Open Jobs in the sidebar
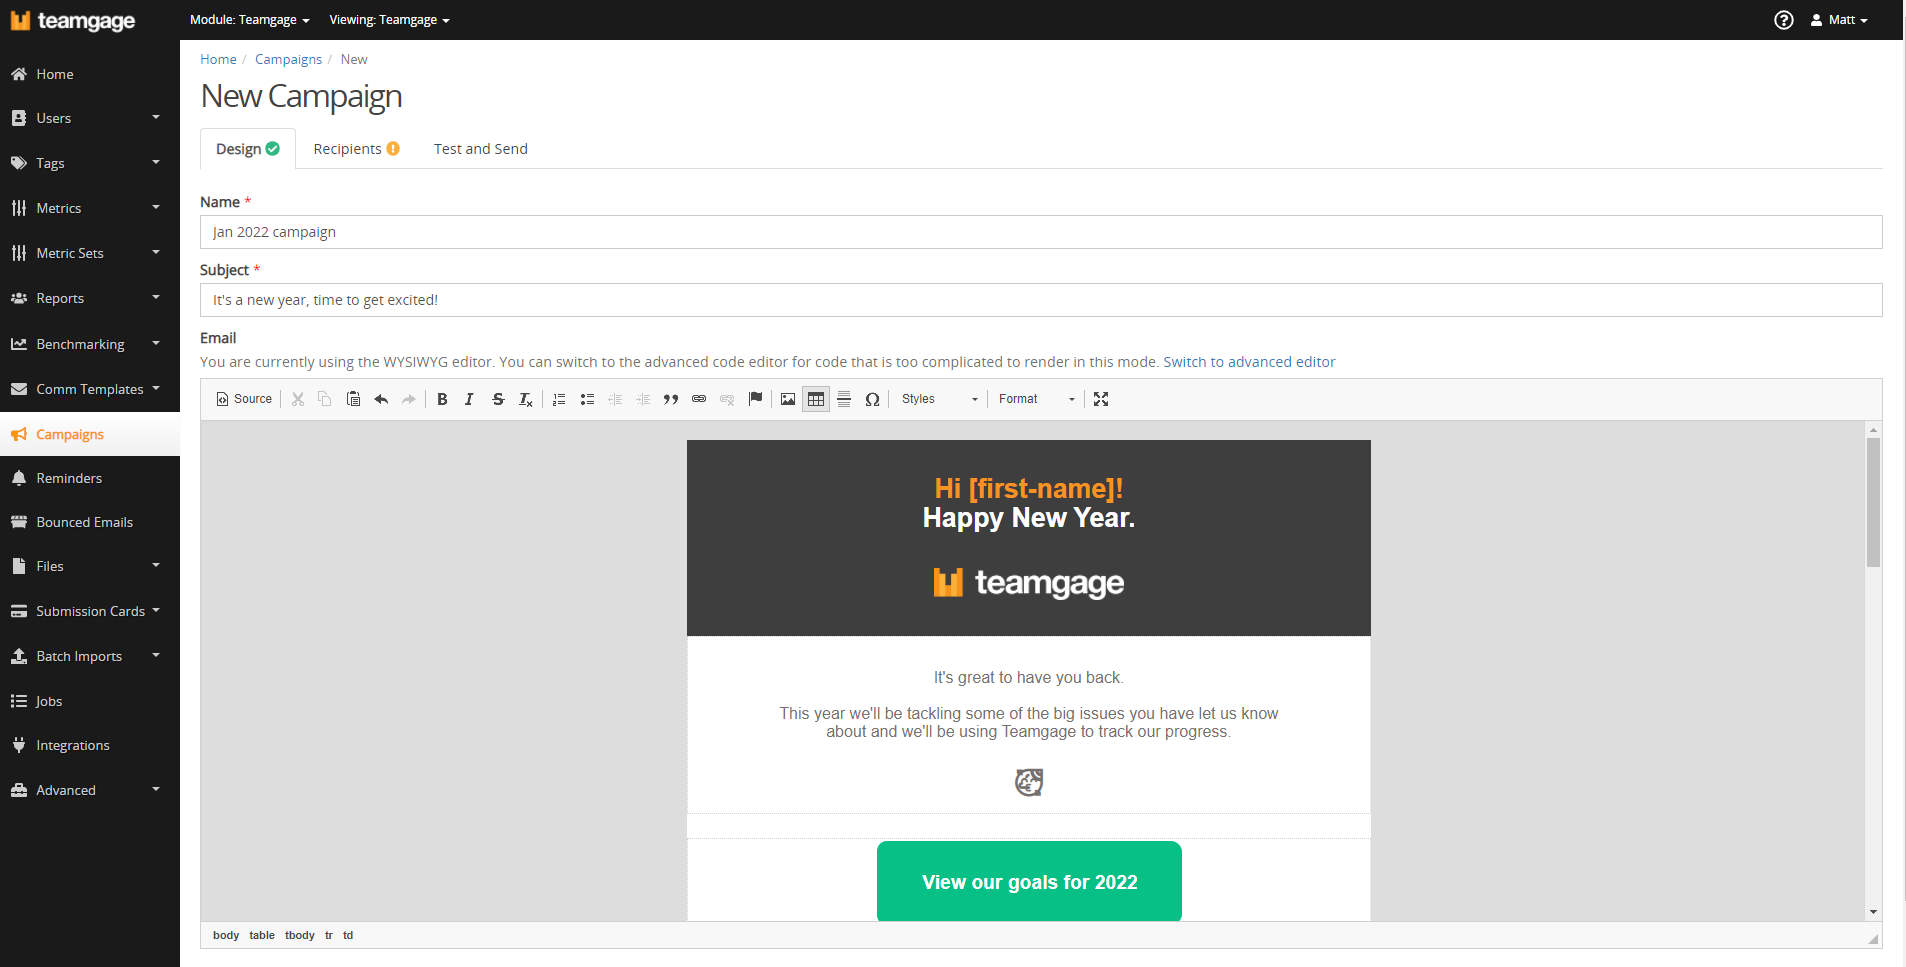 click(x=90, y=701)
